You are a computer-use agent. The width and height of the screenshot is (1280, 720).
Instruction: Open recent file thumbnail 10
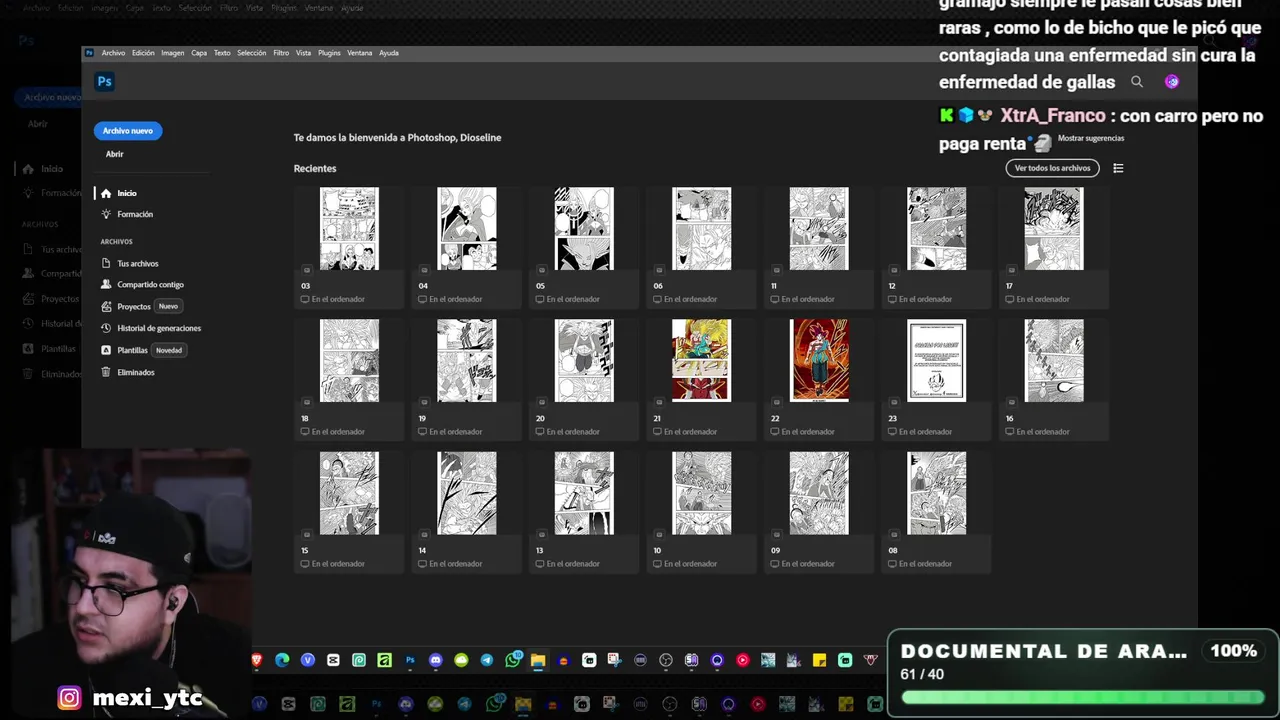(x=701, y=493)
